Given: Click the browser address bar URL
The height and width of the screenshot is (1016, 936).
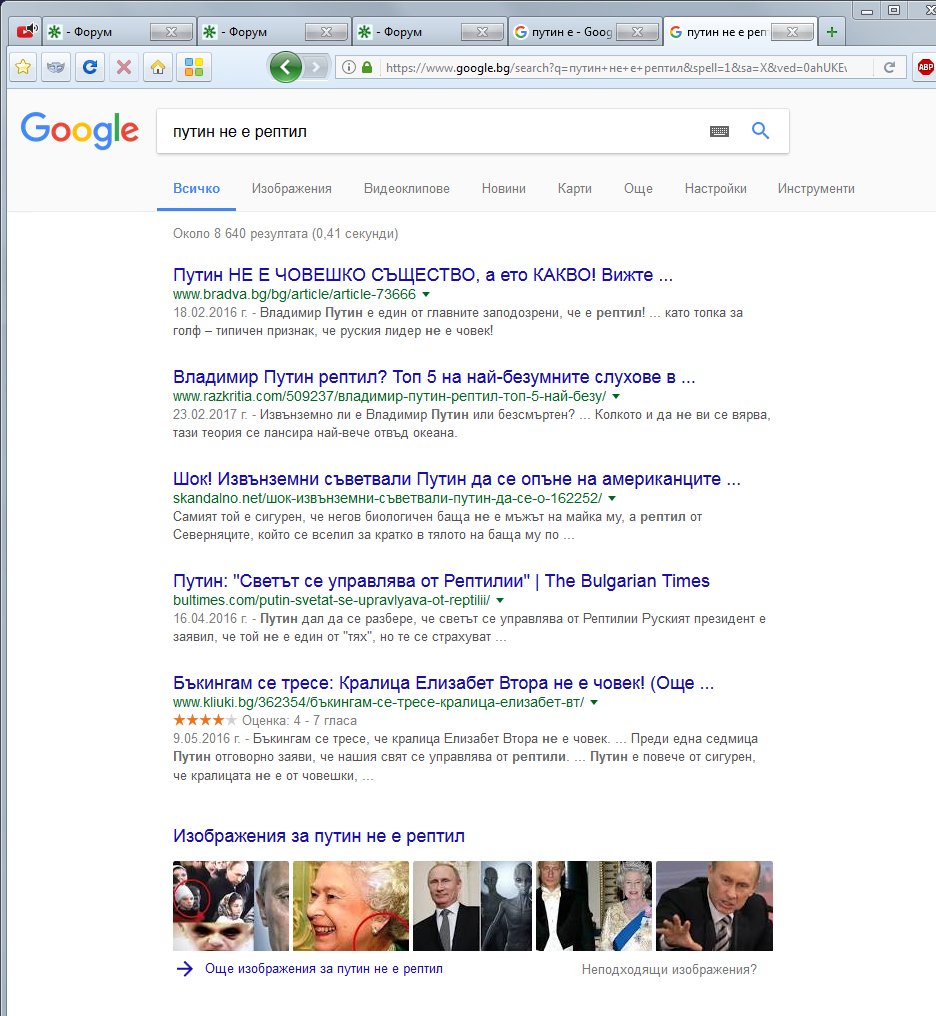Looking at the screenshot, I should coord(615,67).
